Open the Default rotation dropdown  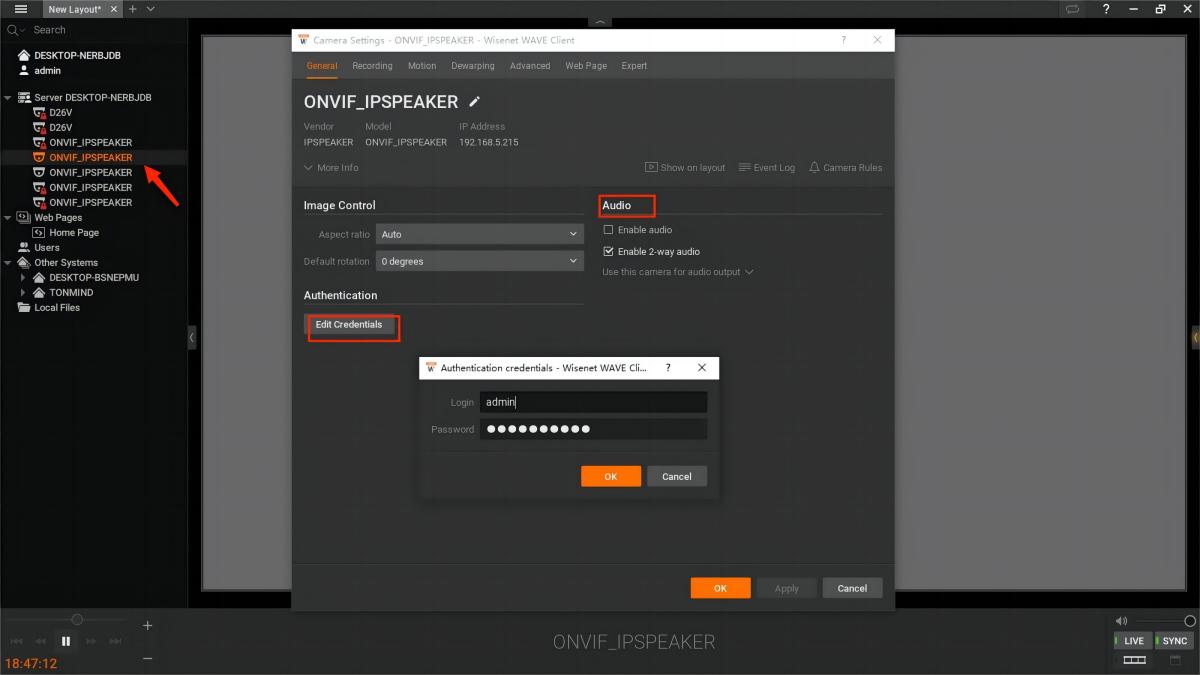pos(480,261)
